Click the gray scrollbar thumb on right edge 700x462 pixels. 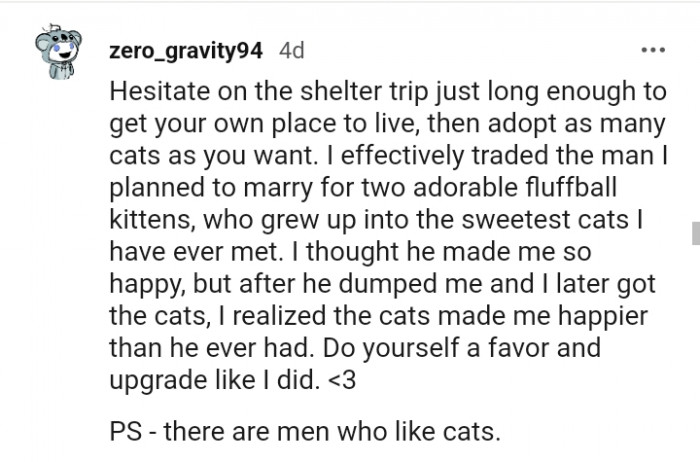coord(695,234)
